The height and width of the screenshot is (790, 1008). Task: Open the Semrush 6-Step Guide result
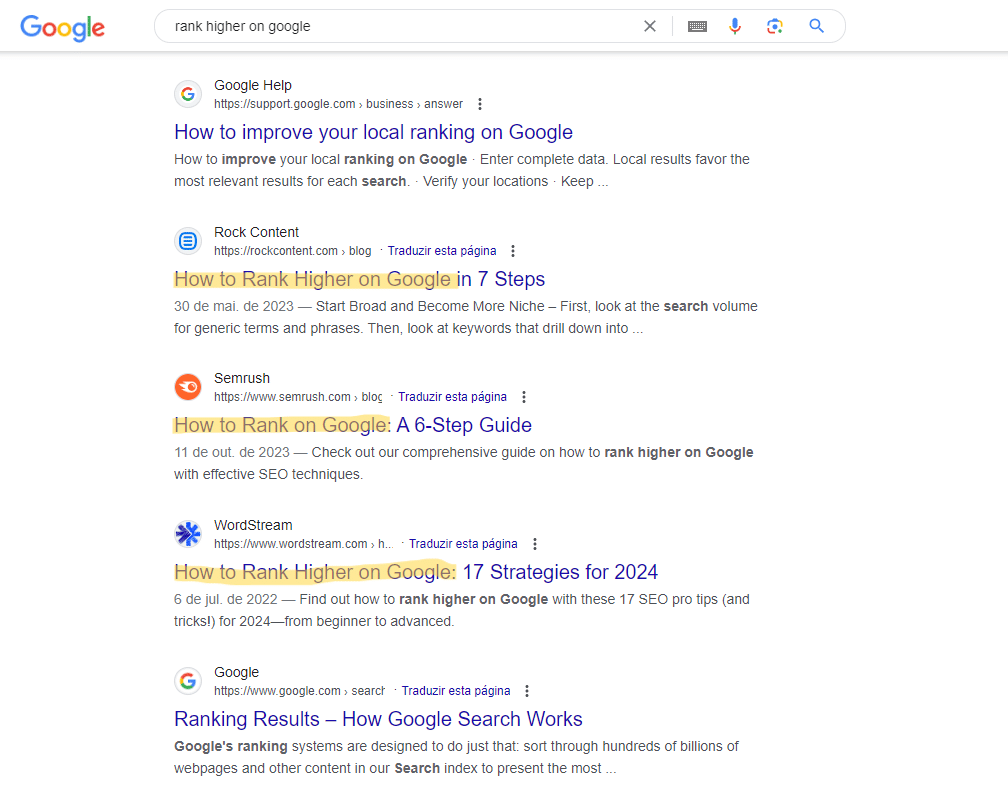click(x=353, y=425)
